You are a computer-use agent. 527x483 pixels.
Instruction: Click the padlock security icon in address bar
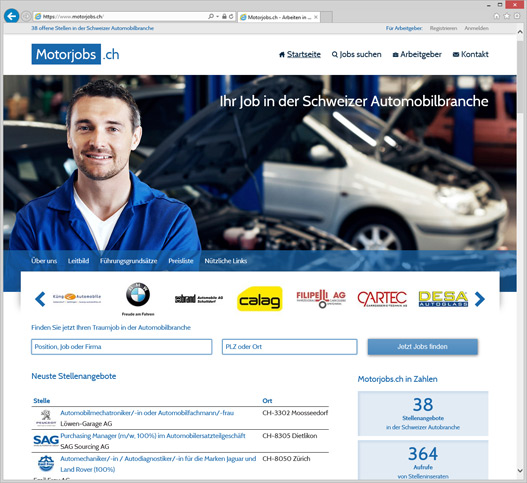pyautogui.click(x=224, y=16)
